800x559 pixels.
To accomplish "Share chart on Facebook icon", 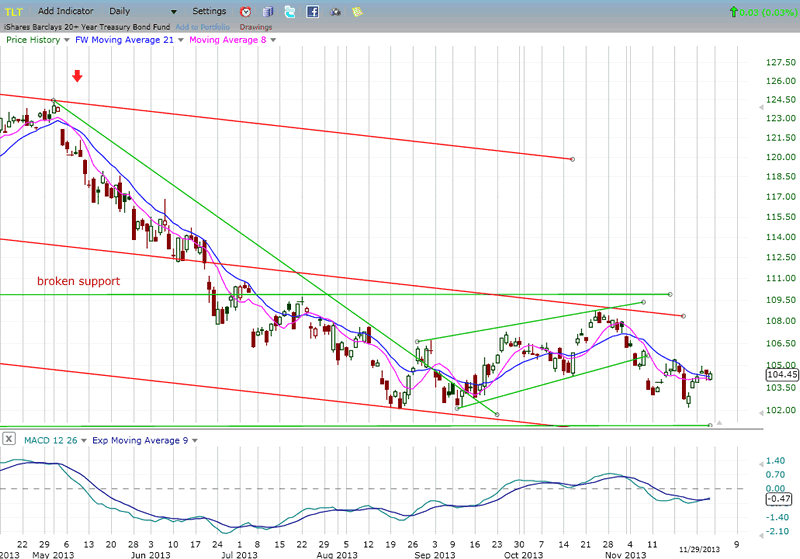I will (313, 11).
